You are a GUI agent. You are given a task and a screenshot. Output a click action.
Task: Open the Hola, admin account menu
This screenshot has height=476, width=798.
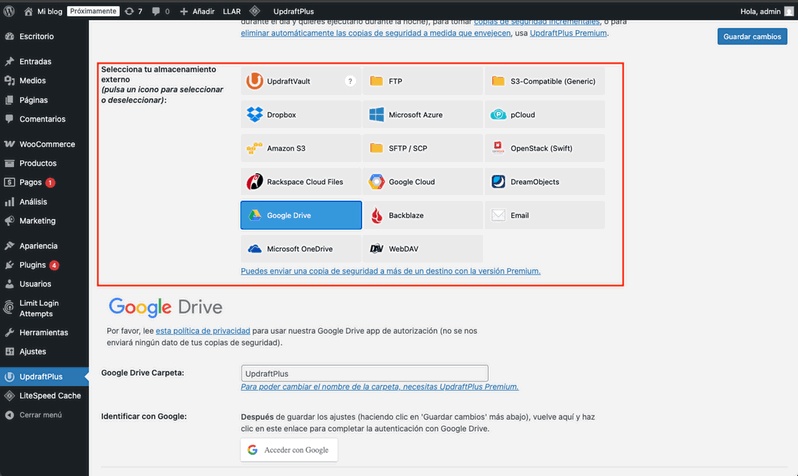pyautogui.click(x=766, y=11)
